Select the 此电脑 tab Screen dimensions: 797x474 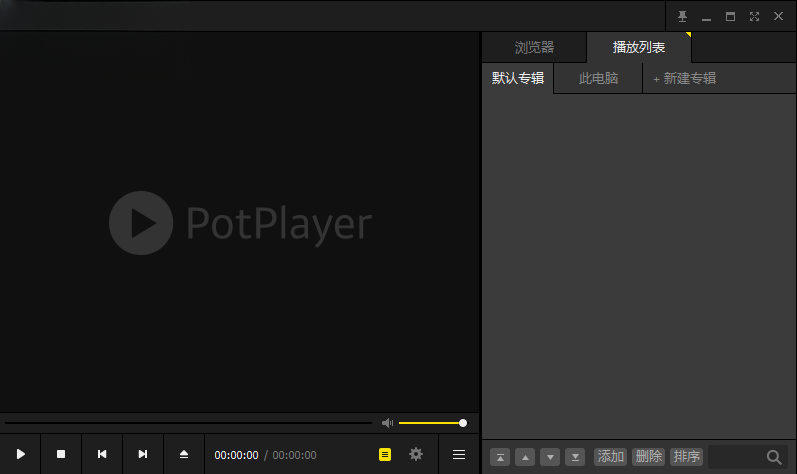pyautogui.click(x=598, y=78)
